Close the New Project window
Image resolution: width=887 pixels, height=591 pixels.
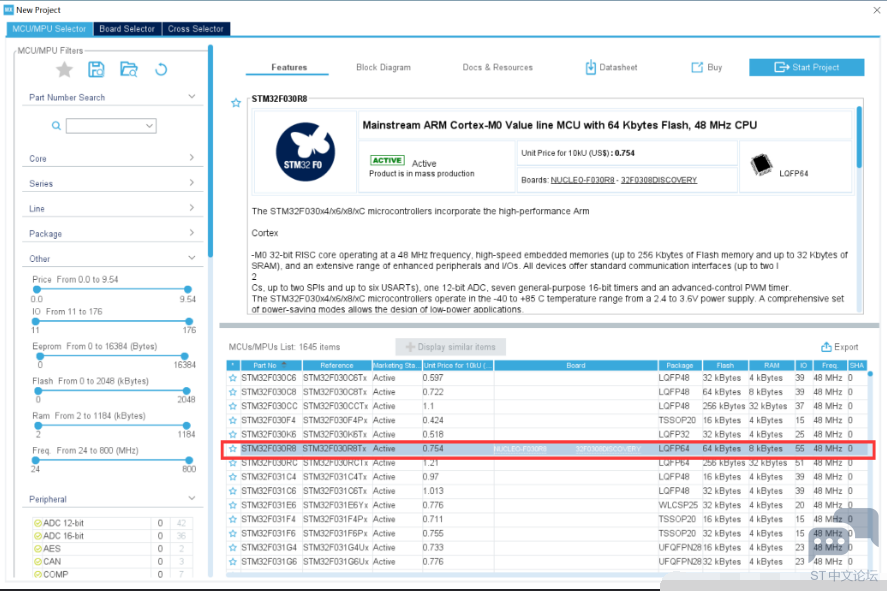point(876,10)
